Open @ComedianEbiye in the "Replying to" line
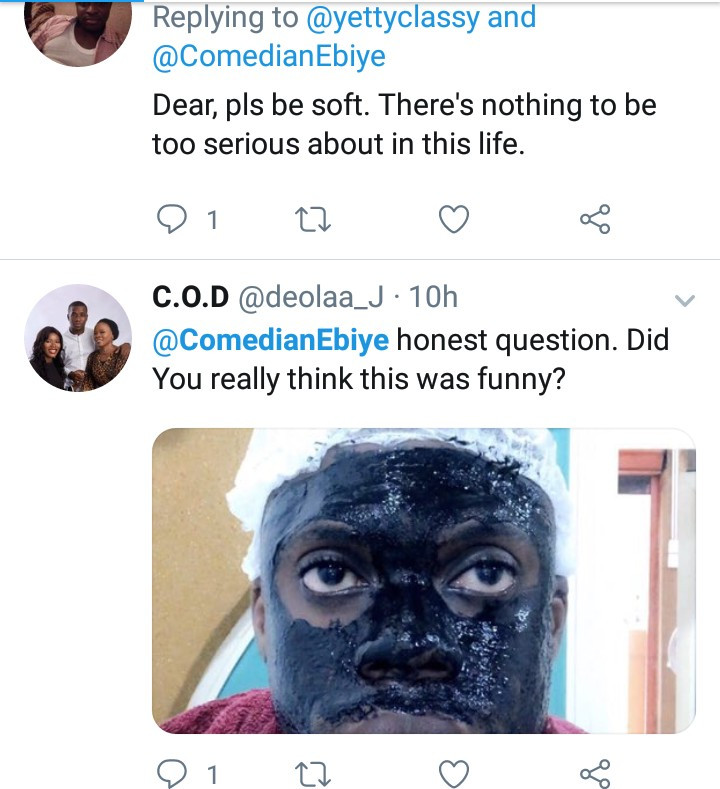The width and height of the screenshot is (720, 789). coord(268,57)
